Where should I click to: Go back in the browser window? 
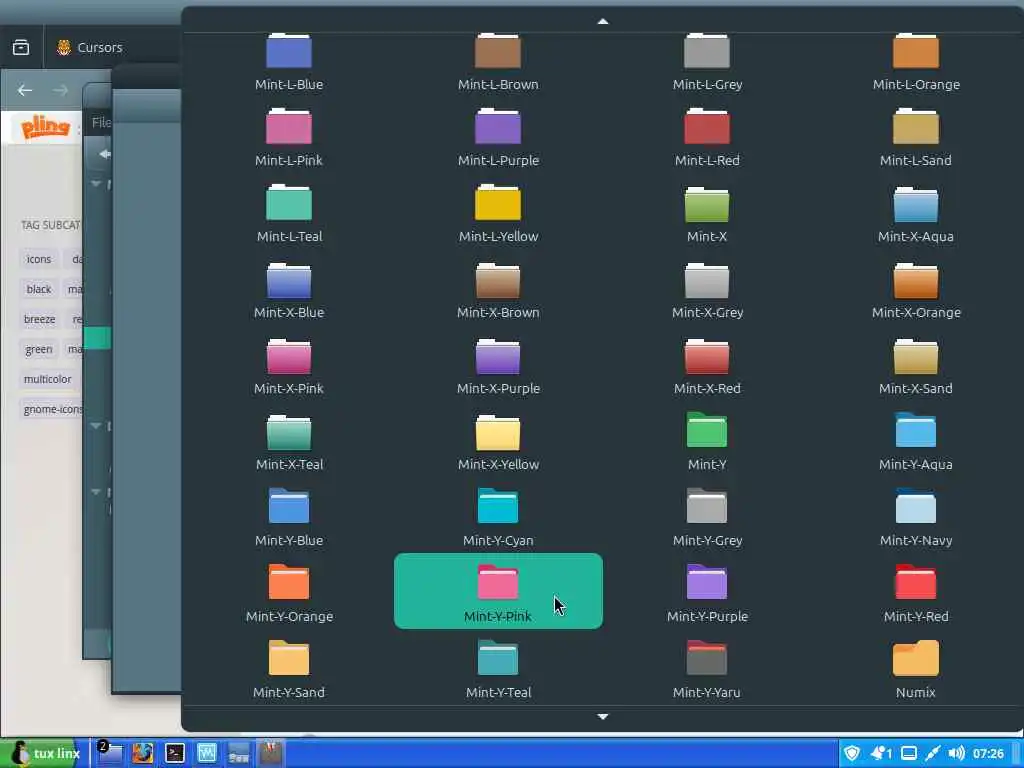[x=25, y=90]
